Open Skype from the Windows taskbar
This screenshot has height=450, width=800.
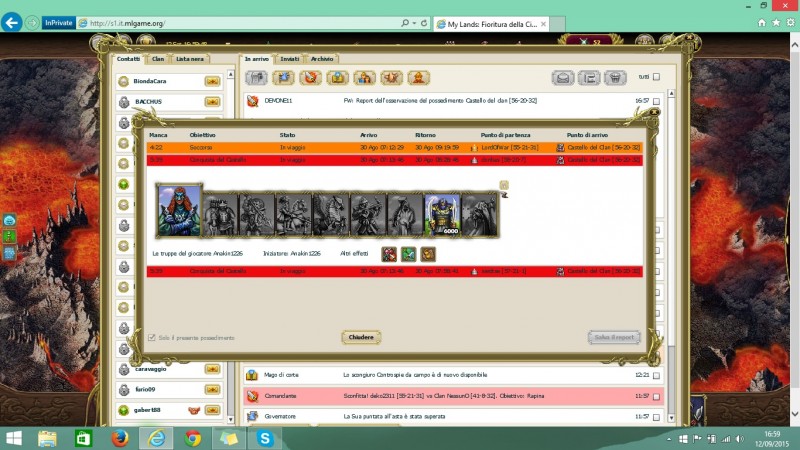(x=265, y=438)
